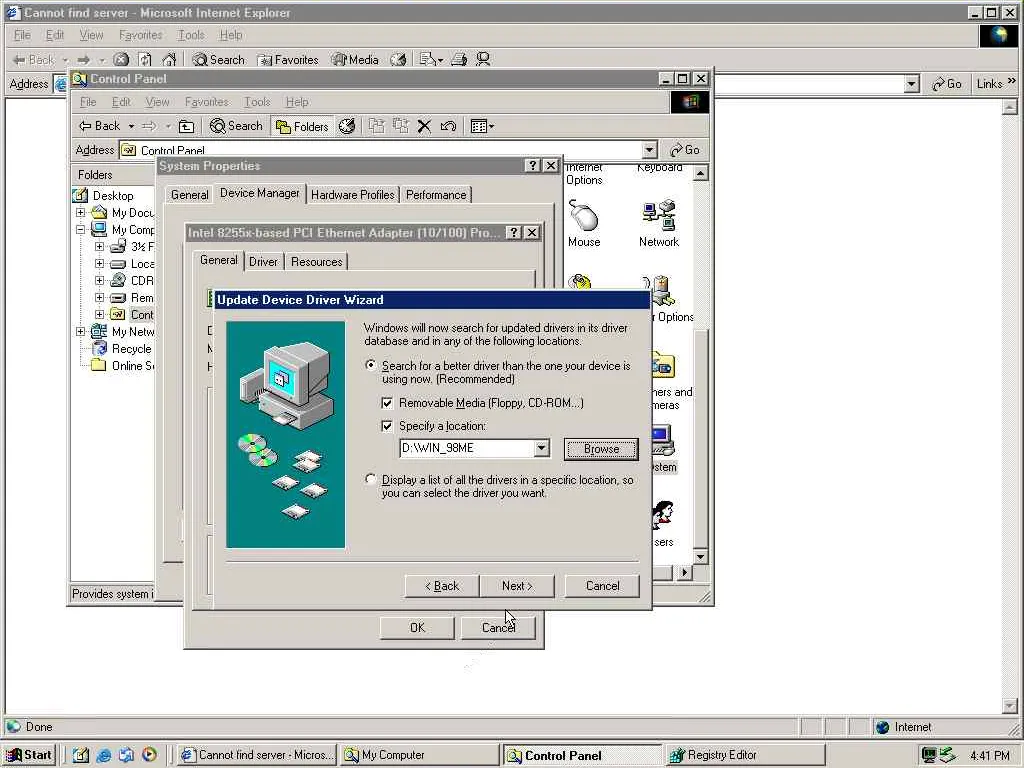1024x768 pixels.
Task: Click Stop icon in Internet Explorer toolbar
Action: pyautogui.click(x=121, y=59)
